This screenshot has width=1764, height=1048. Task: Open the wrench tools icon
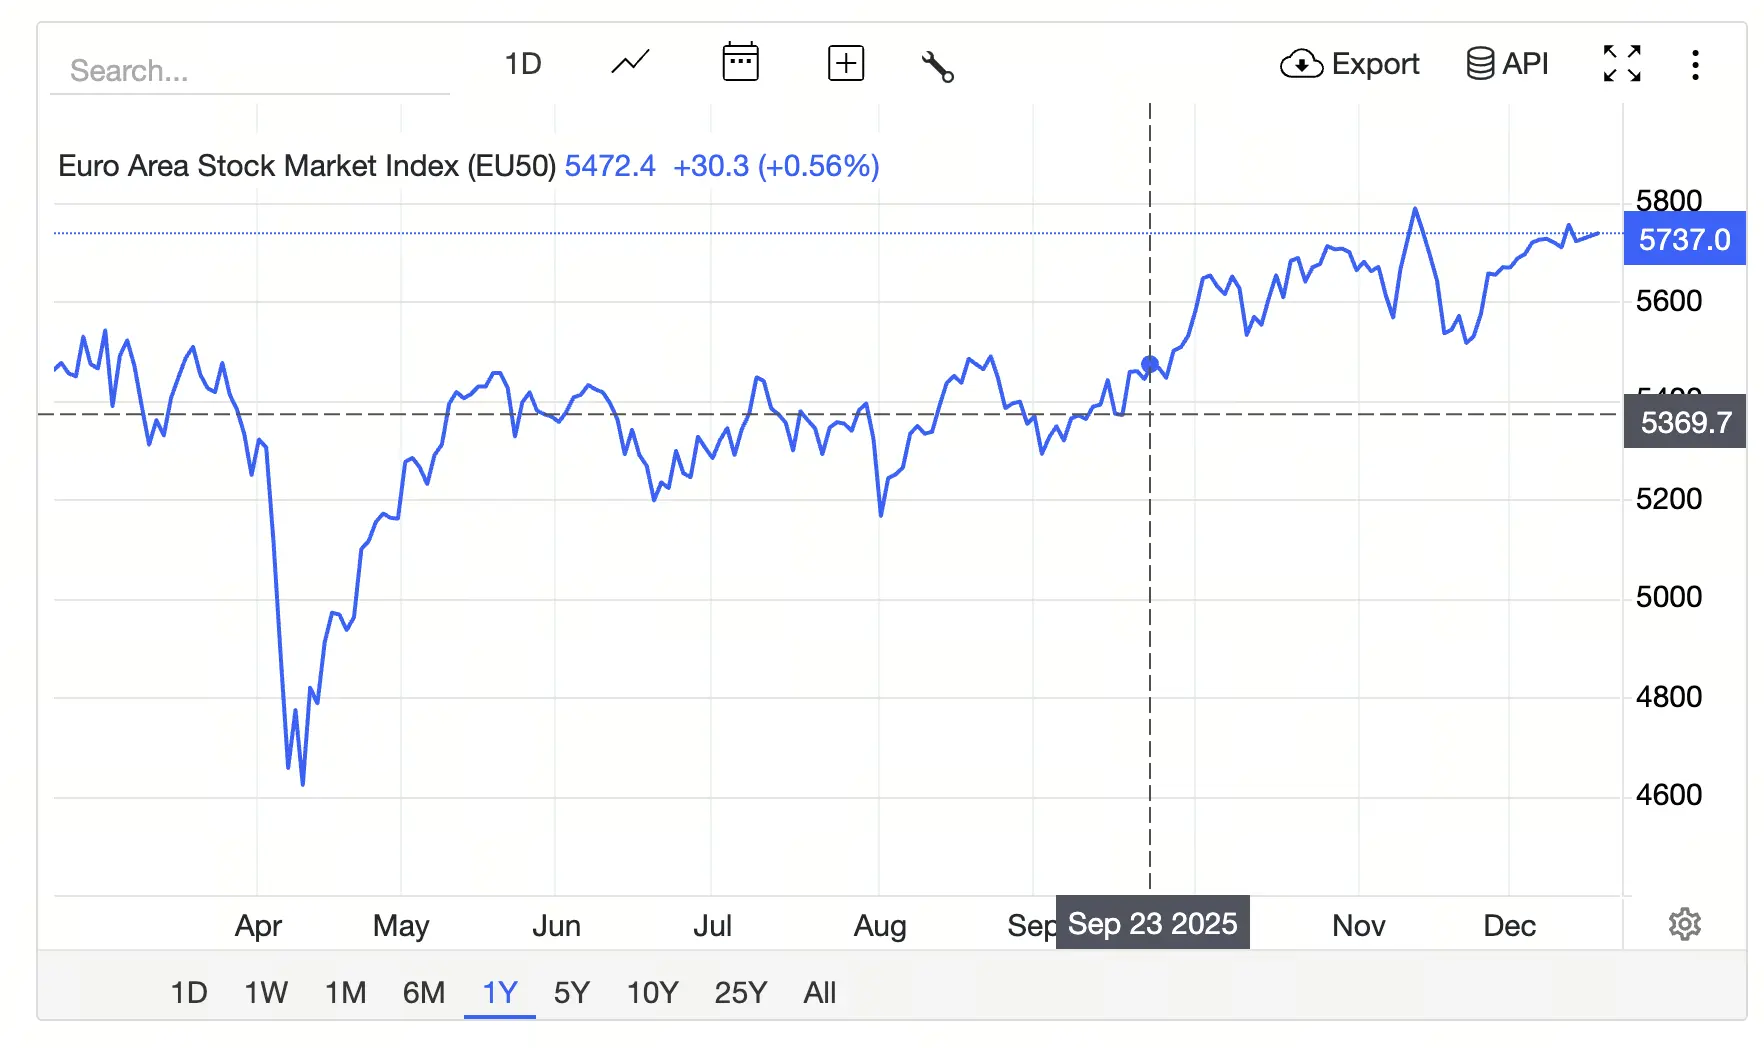click(937, 66)
